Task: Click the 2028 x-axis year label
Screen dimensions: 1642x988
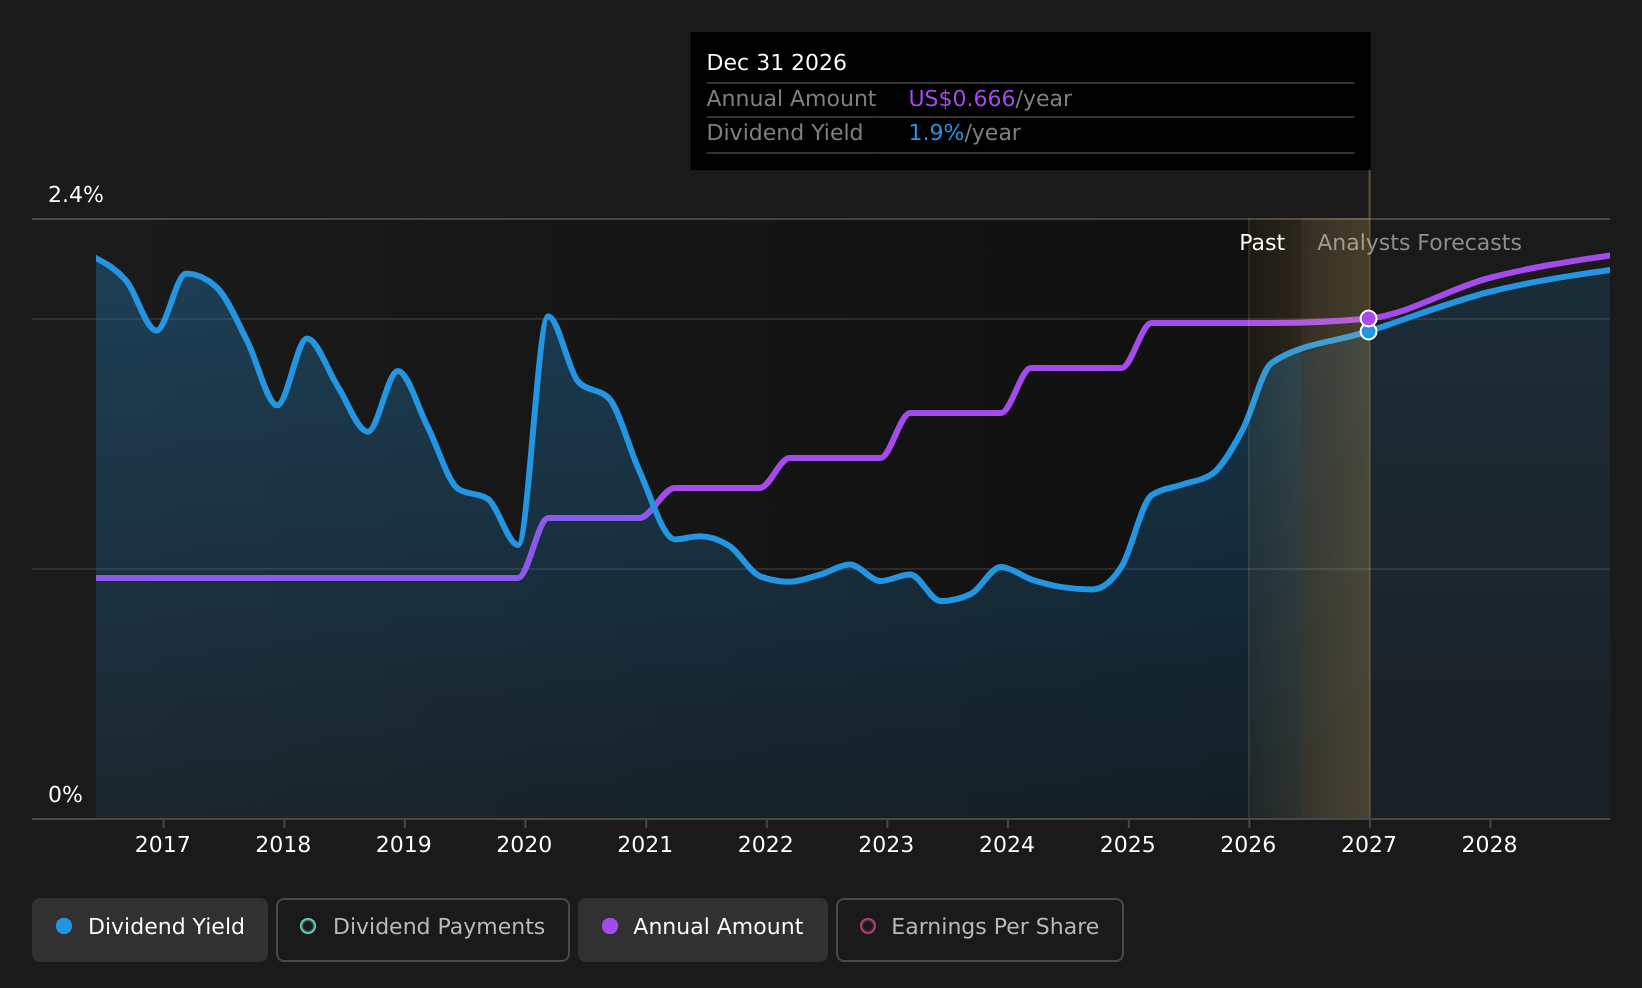Action: coord(1490,845)
